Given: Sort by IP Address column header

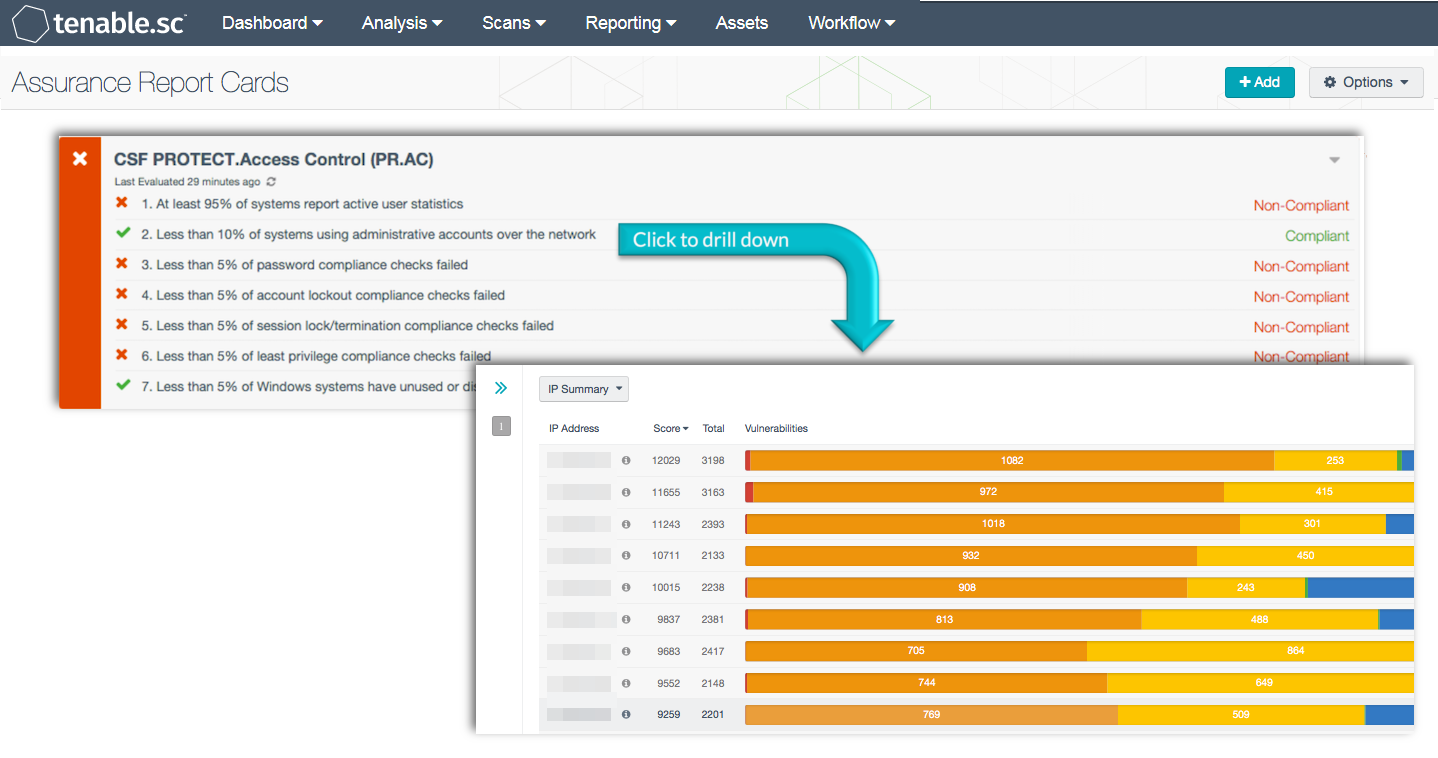Looking at the screenshot, I should point(574,428).
